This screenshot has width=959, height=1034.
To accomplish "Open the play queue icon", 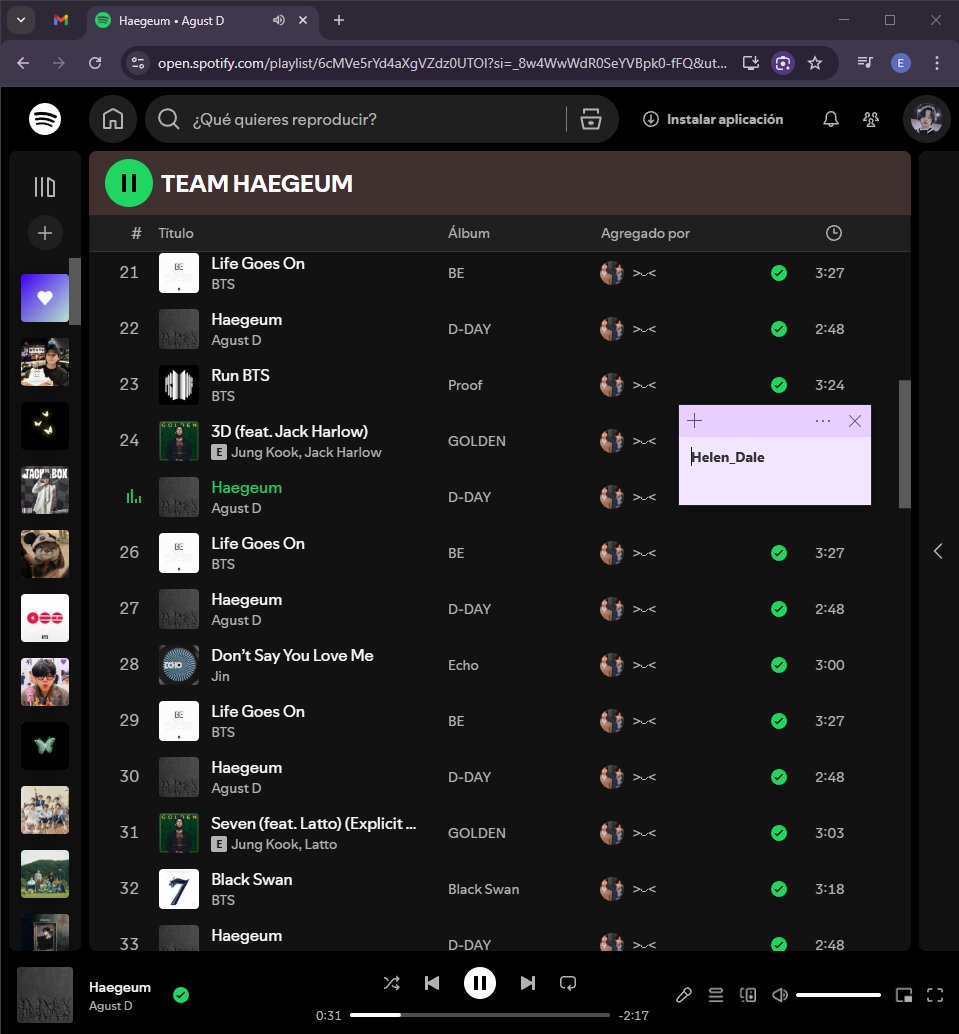I will (716, 995).
